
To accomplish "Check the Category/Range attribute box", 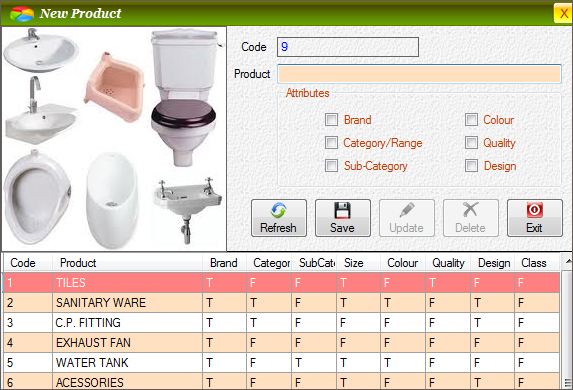I will (331, 143).
